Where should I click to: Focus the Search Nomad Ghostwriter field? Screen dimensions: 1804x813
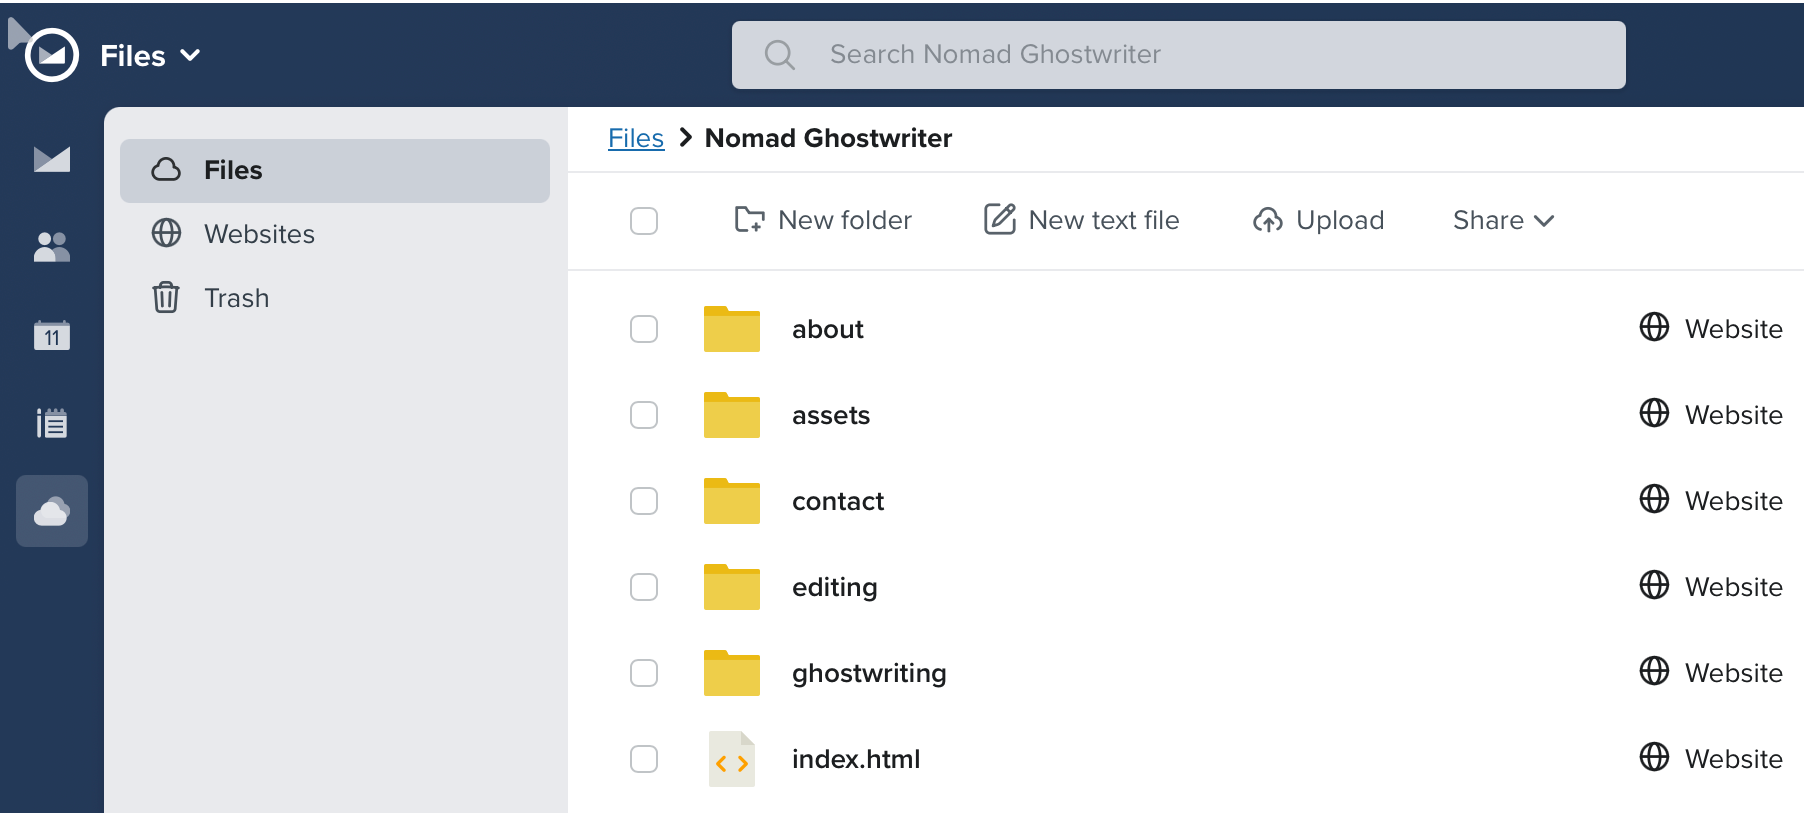[x=1178, y=55]
